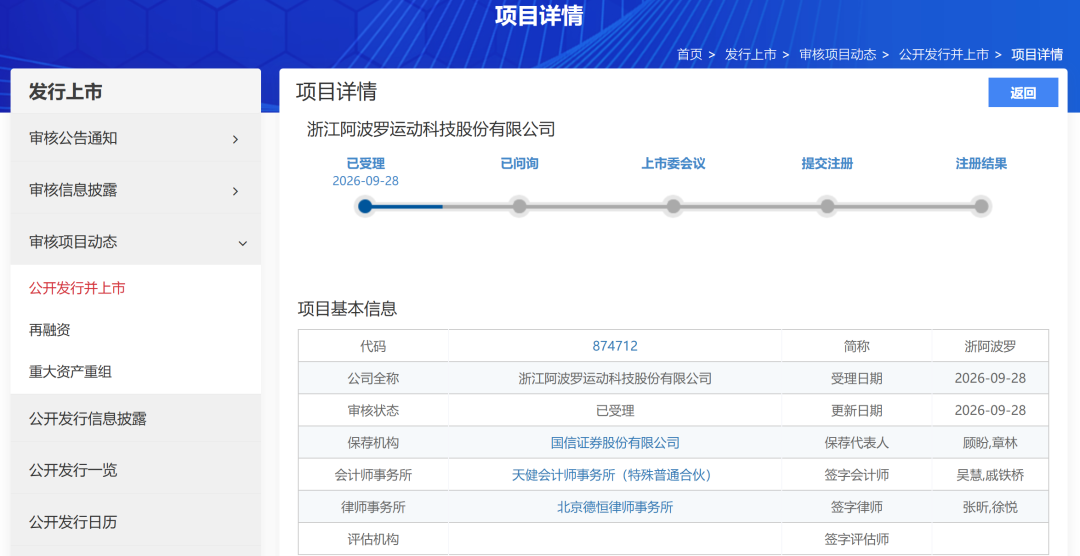Click the 签字评估师 label cell
Screen dimensions: 1080x556
click(857, 539)
